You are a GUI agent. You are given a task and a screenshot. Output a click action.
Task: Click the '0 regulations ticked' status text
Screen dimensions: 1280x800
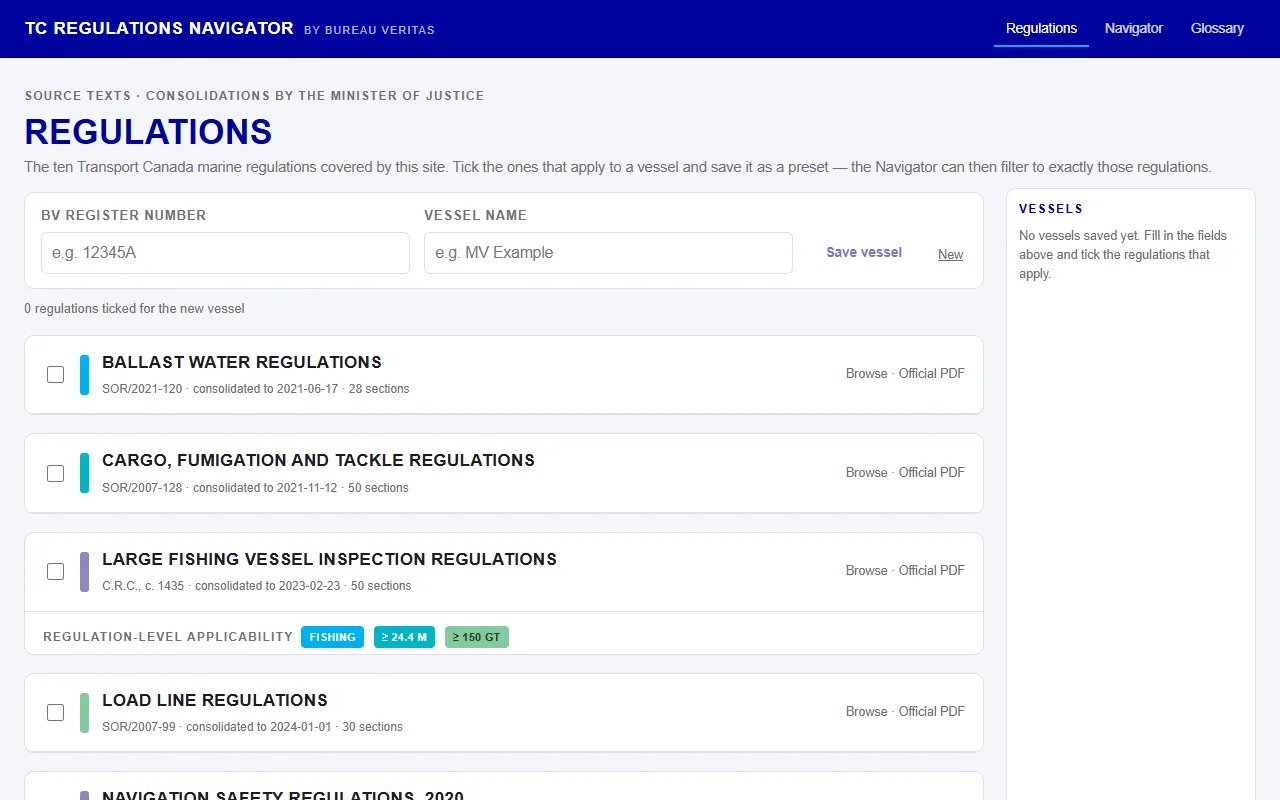(x=135, y=309)
